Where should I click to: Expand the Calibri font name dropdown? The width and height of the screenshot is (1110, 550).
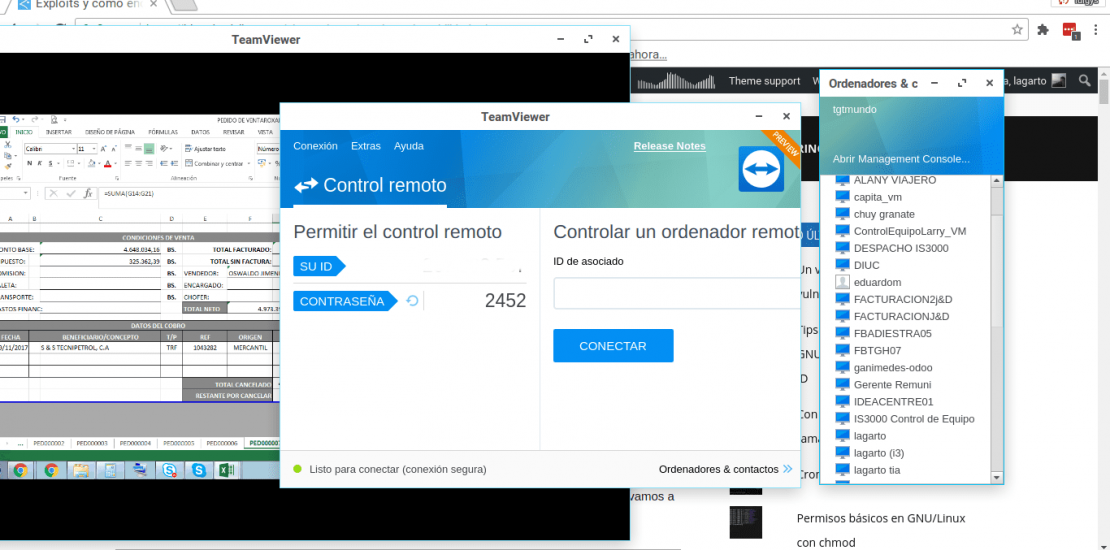[x=72, y=149]
